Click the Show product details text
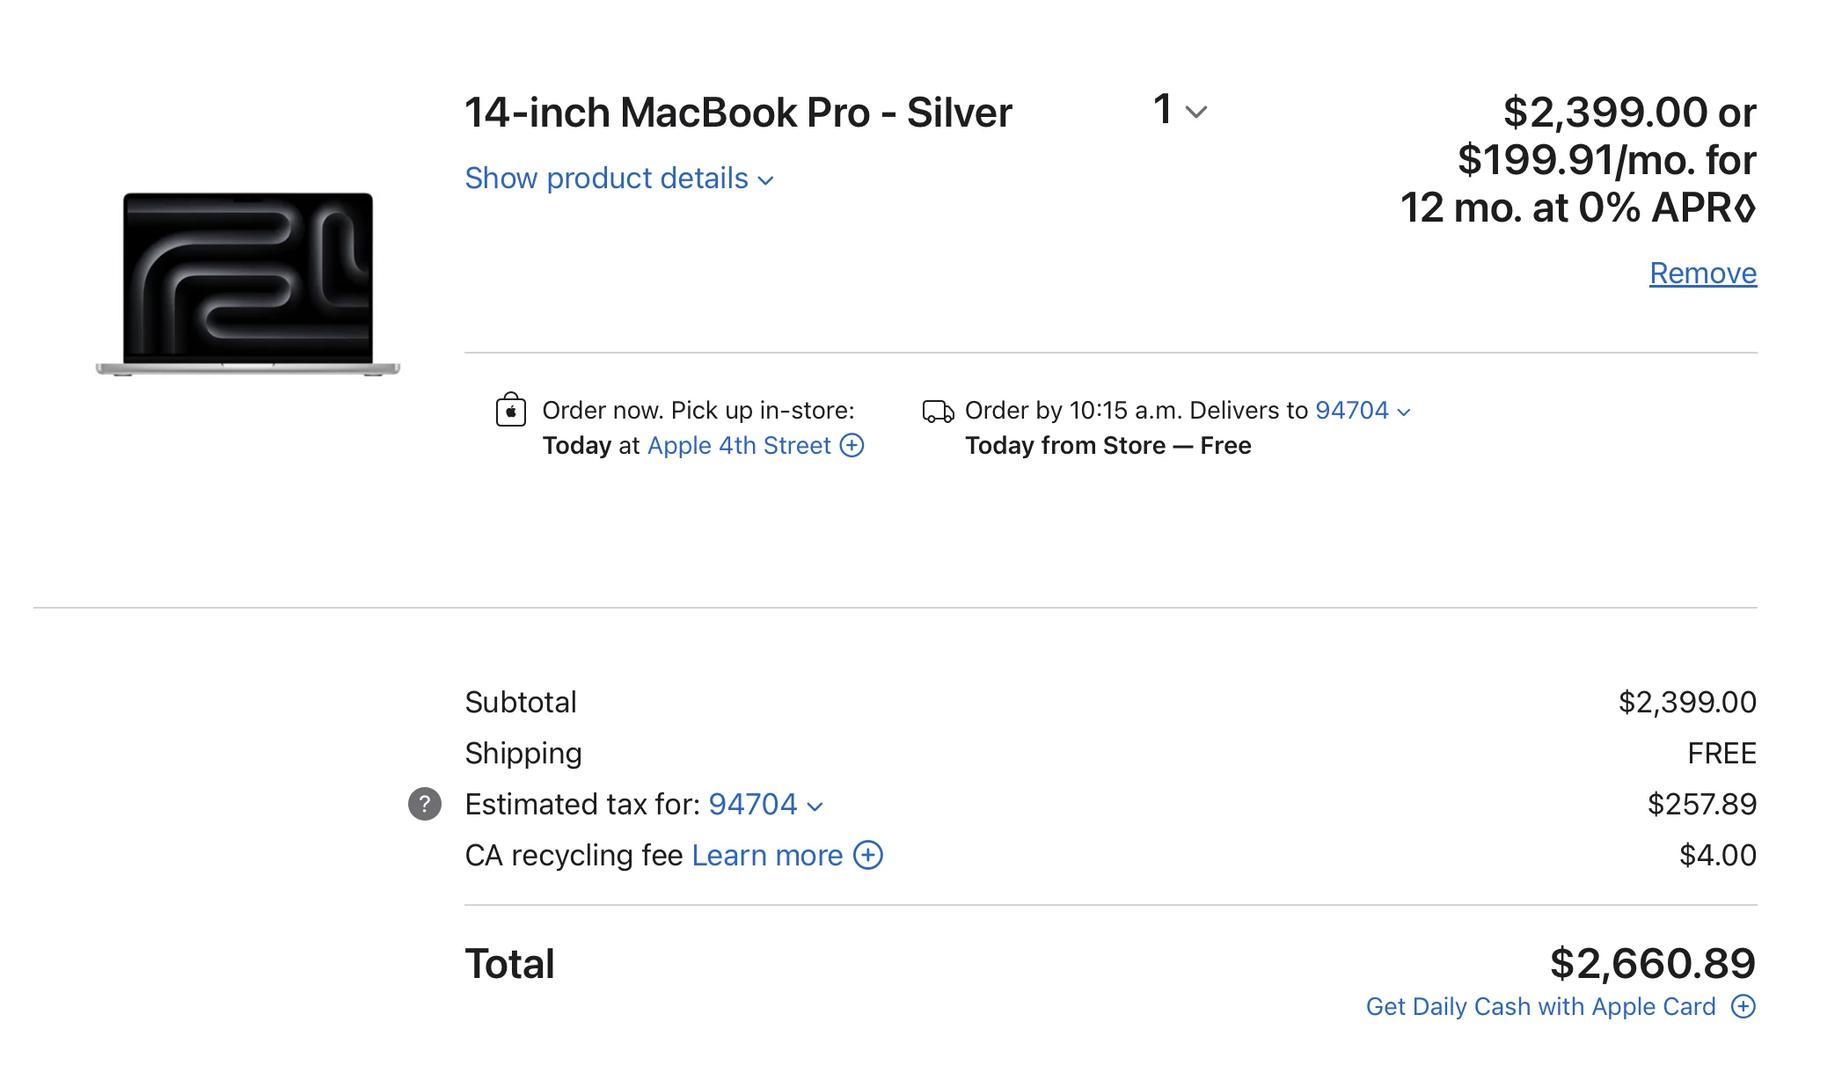 click(x=606, y=178)
